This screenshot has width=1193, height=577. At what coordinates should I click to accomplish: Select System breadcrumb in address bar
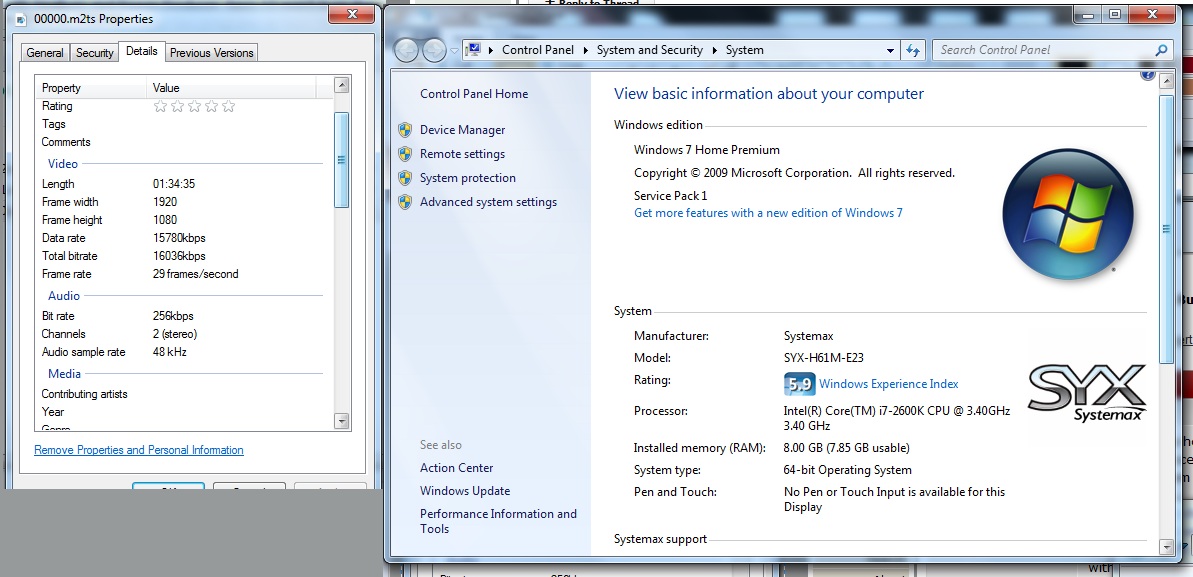(744, 49)
